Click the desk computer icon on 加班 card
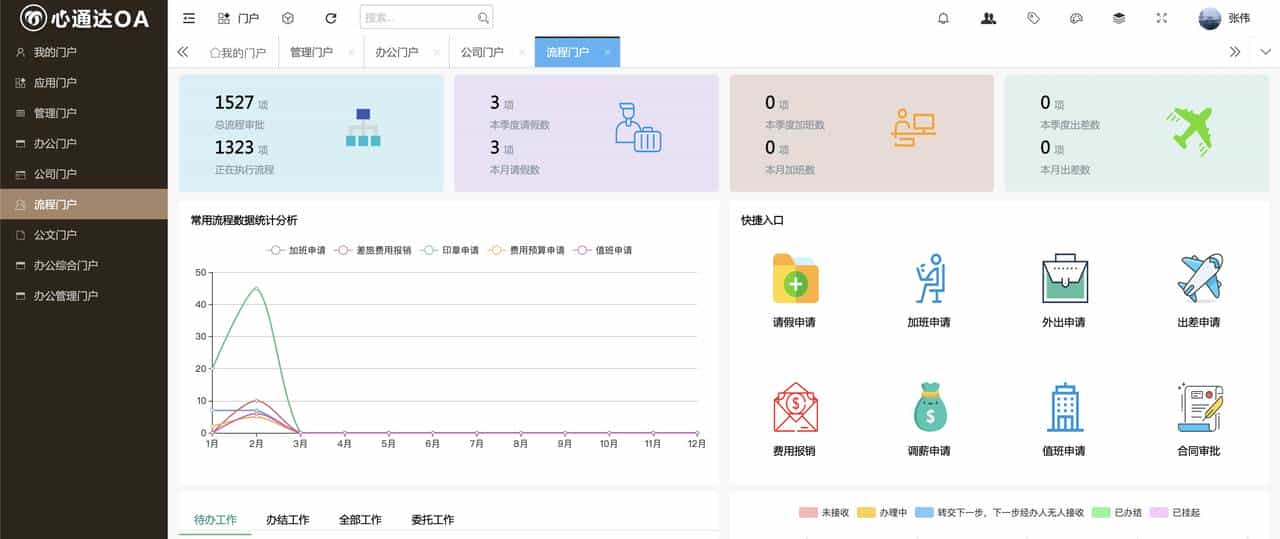Image resolution: width=1280 pixels, height=539 pixels. 913,128
